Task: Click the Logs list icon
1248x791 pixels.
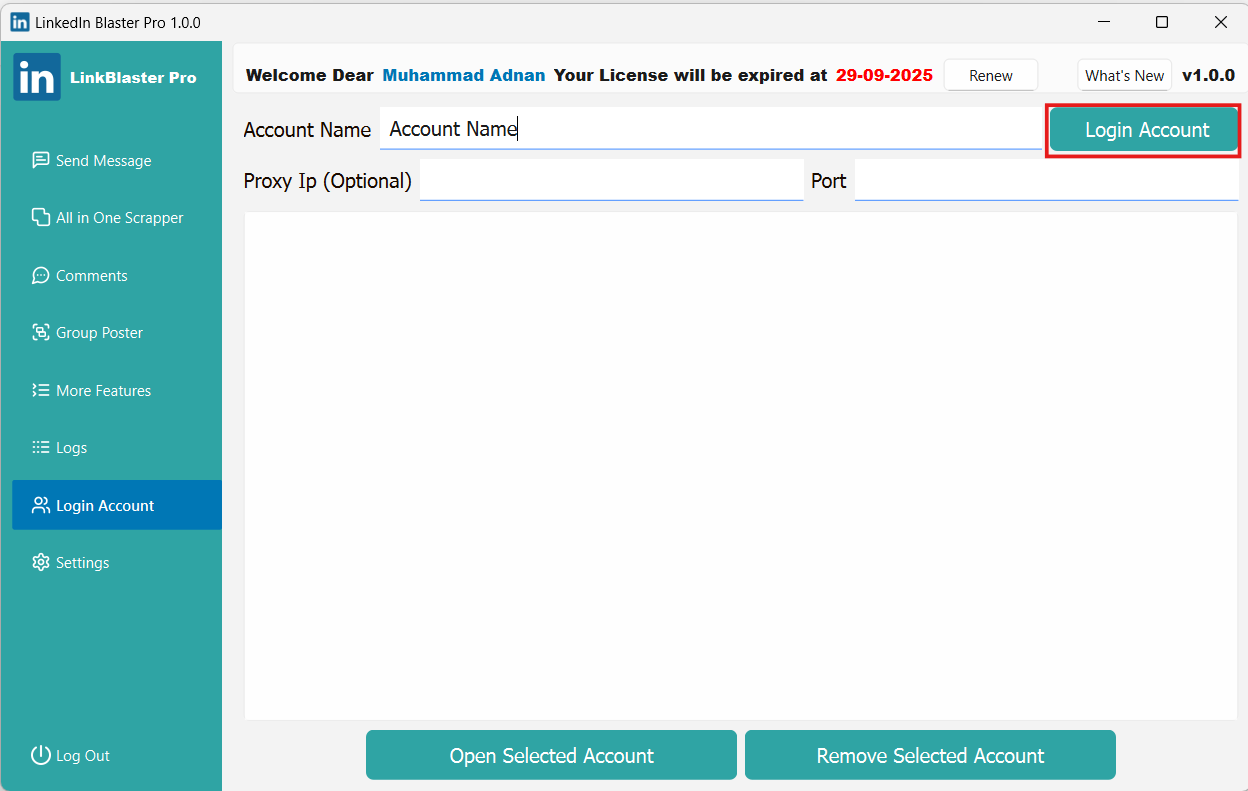Action: [x=40, y=448]
